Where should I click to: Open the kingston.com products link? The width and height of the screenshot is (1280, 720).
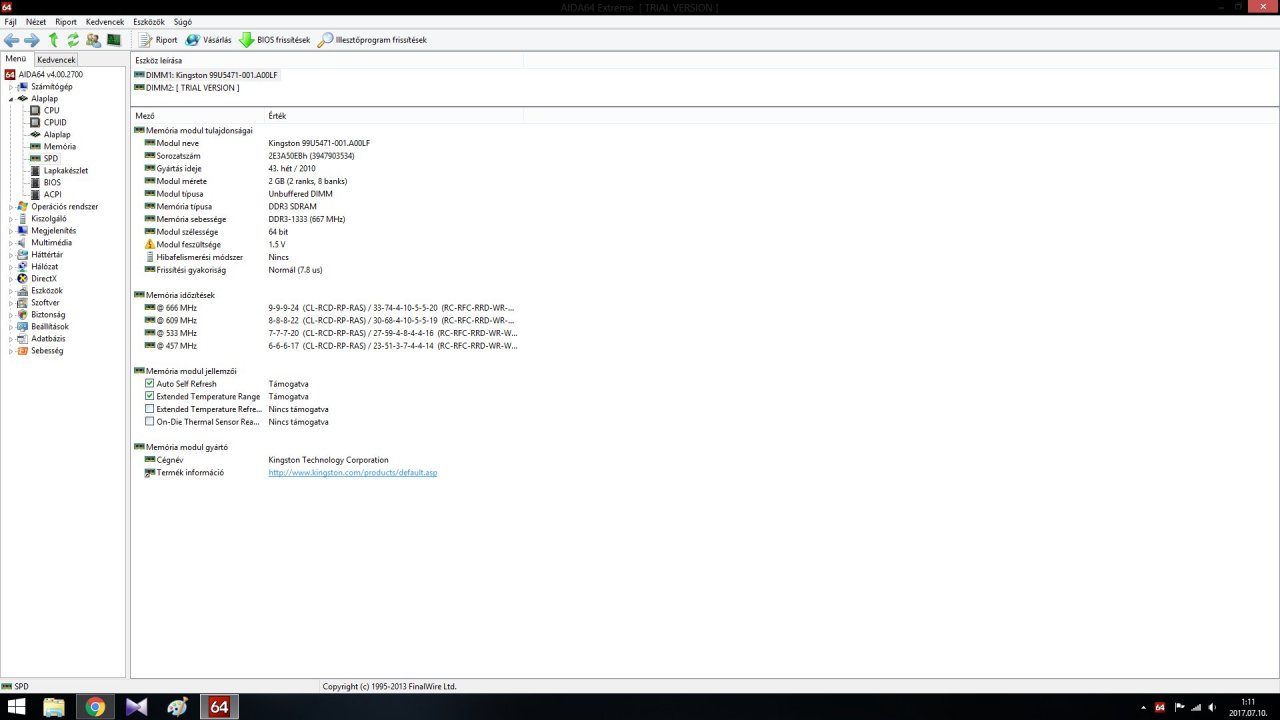pyautogui.click(x=353, y=473)
